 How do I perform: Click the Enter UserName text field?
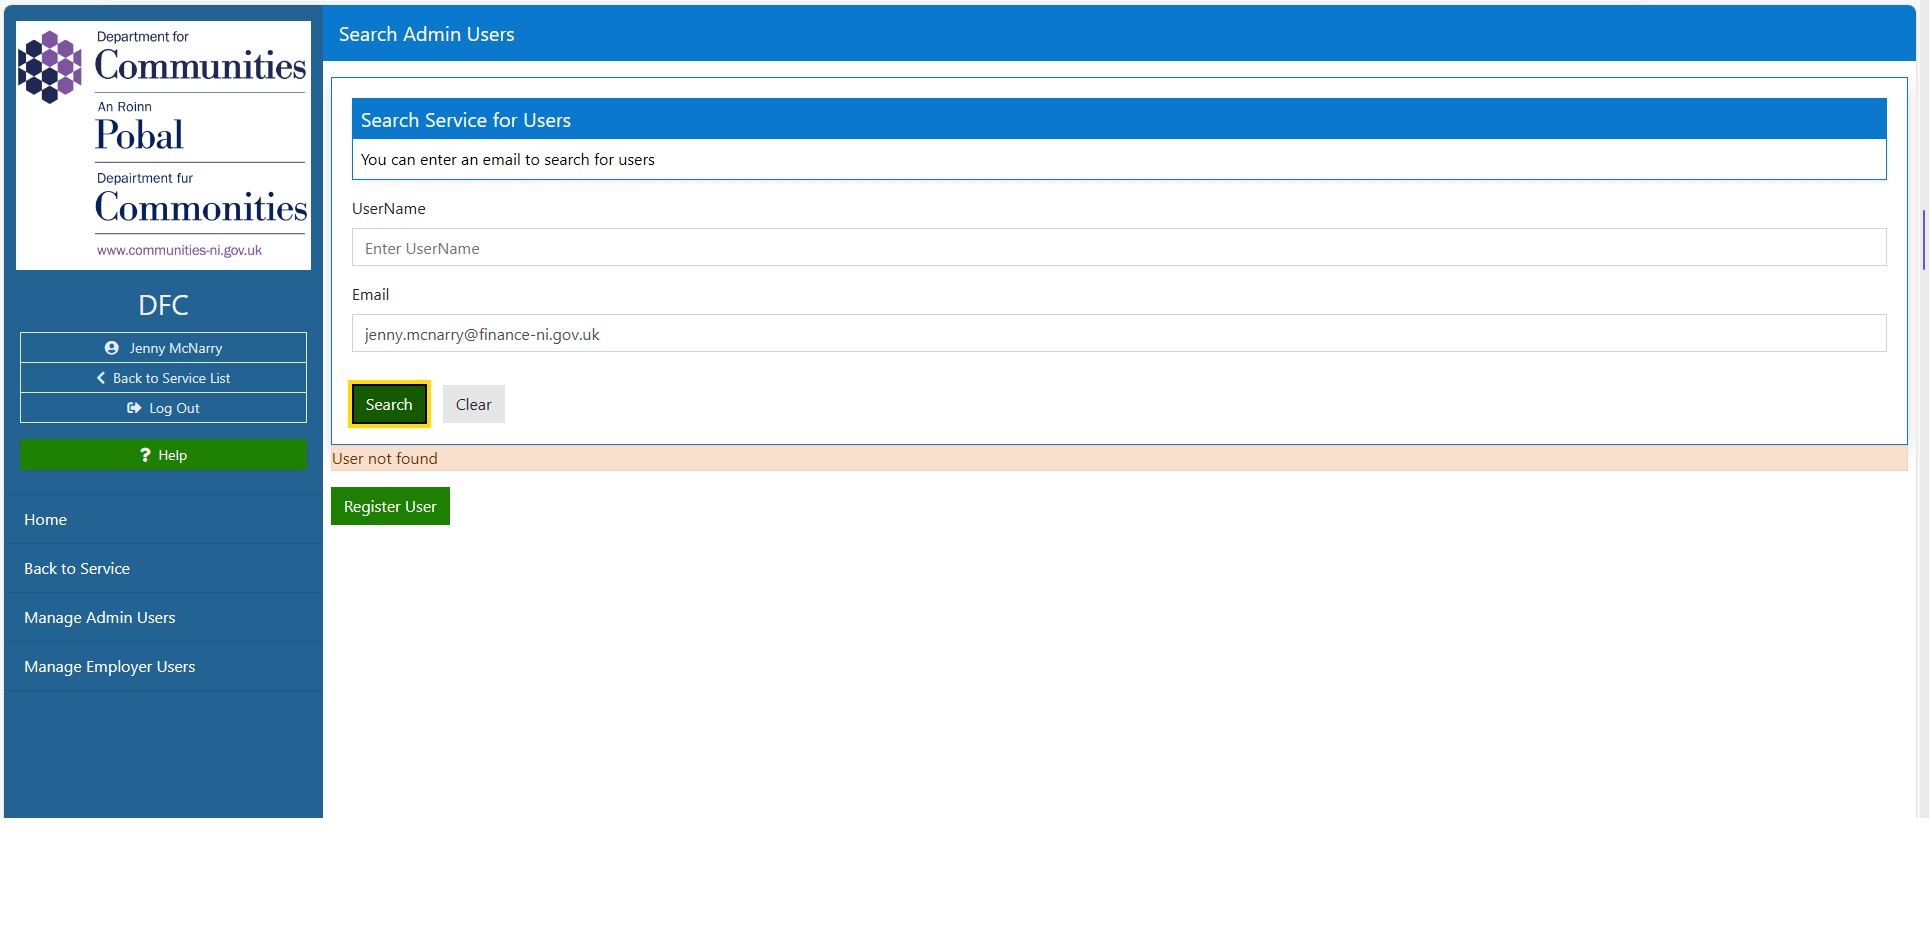pos(1118,248)
